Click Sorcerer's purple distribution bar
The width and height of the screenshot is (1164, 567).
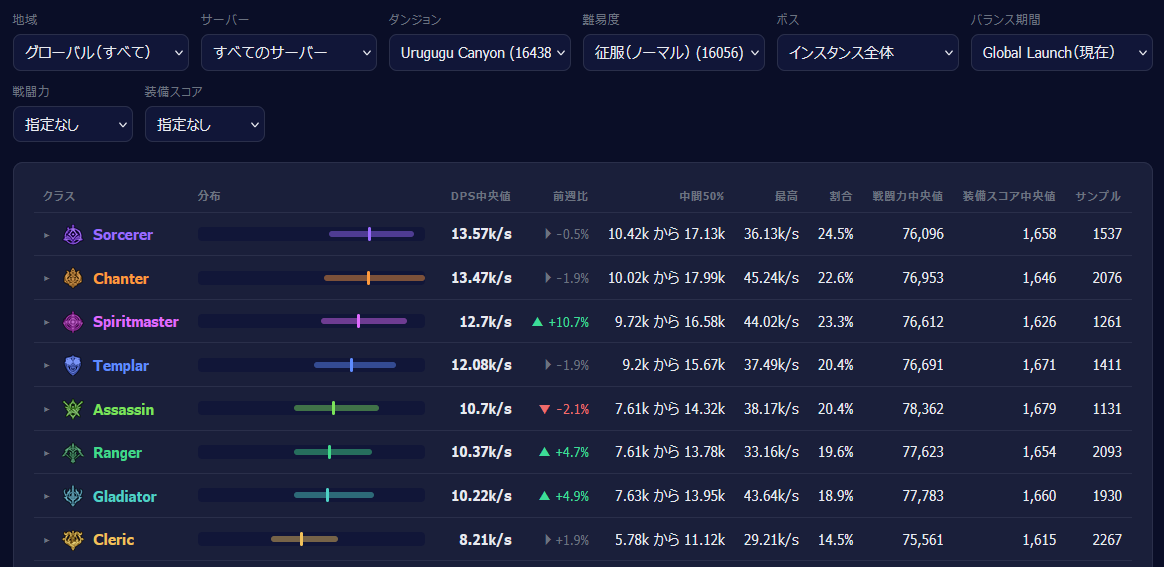371,235
